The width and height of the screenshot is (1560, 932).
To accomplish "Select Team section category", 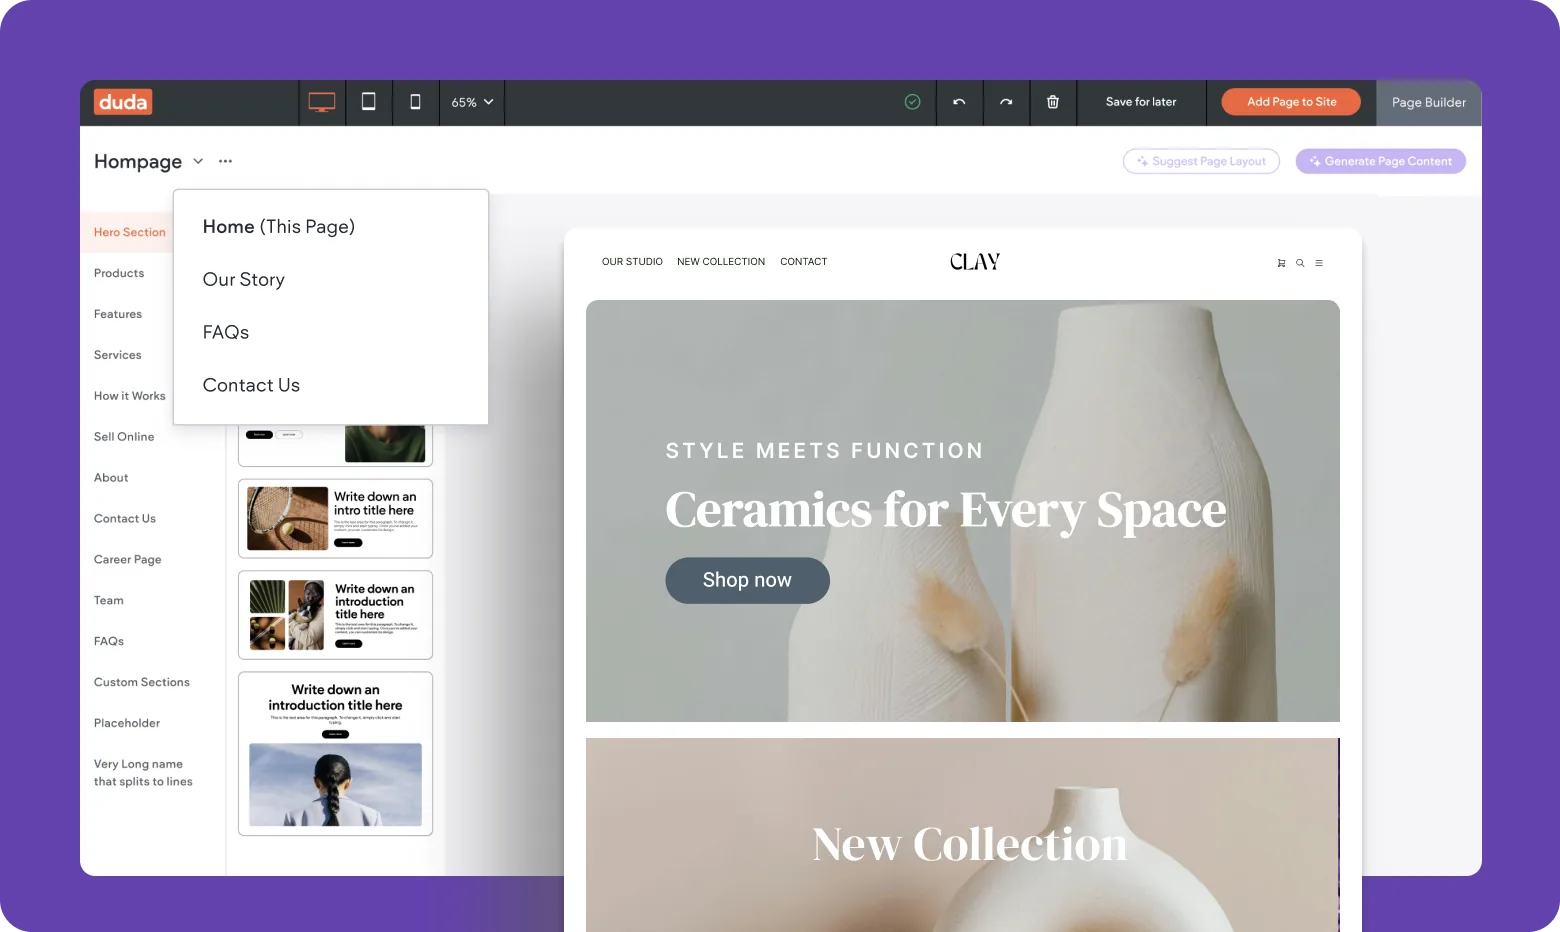I will [109, 601].
